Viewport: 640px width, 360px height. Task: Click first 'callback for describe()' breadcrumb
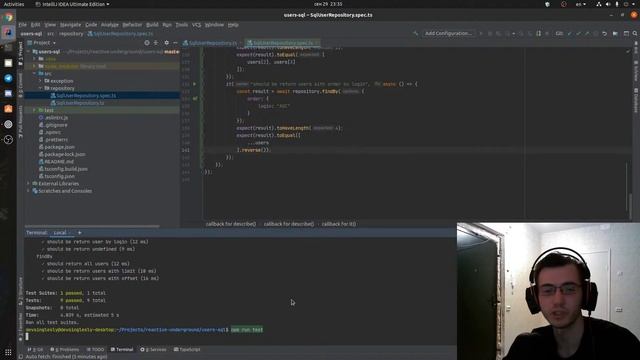[231, 224]
